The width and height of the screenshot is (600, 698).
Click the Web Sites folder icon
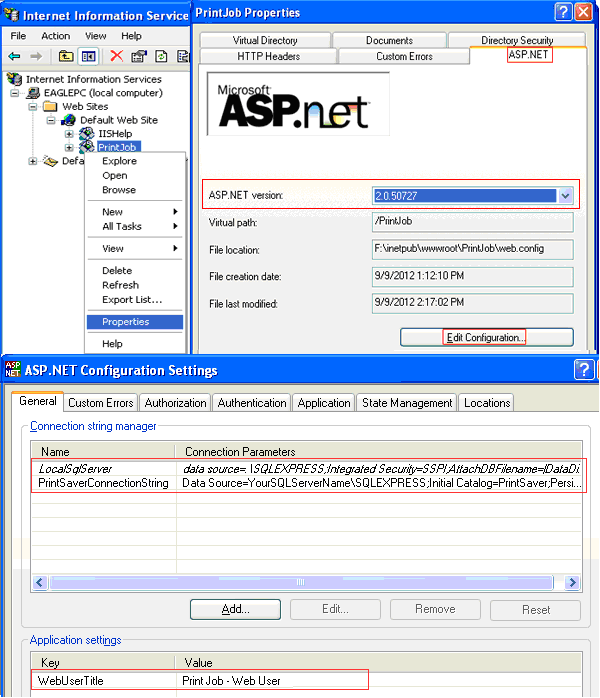pyautogui.click(x=50, y=106)
